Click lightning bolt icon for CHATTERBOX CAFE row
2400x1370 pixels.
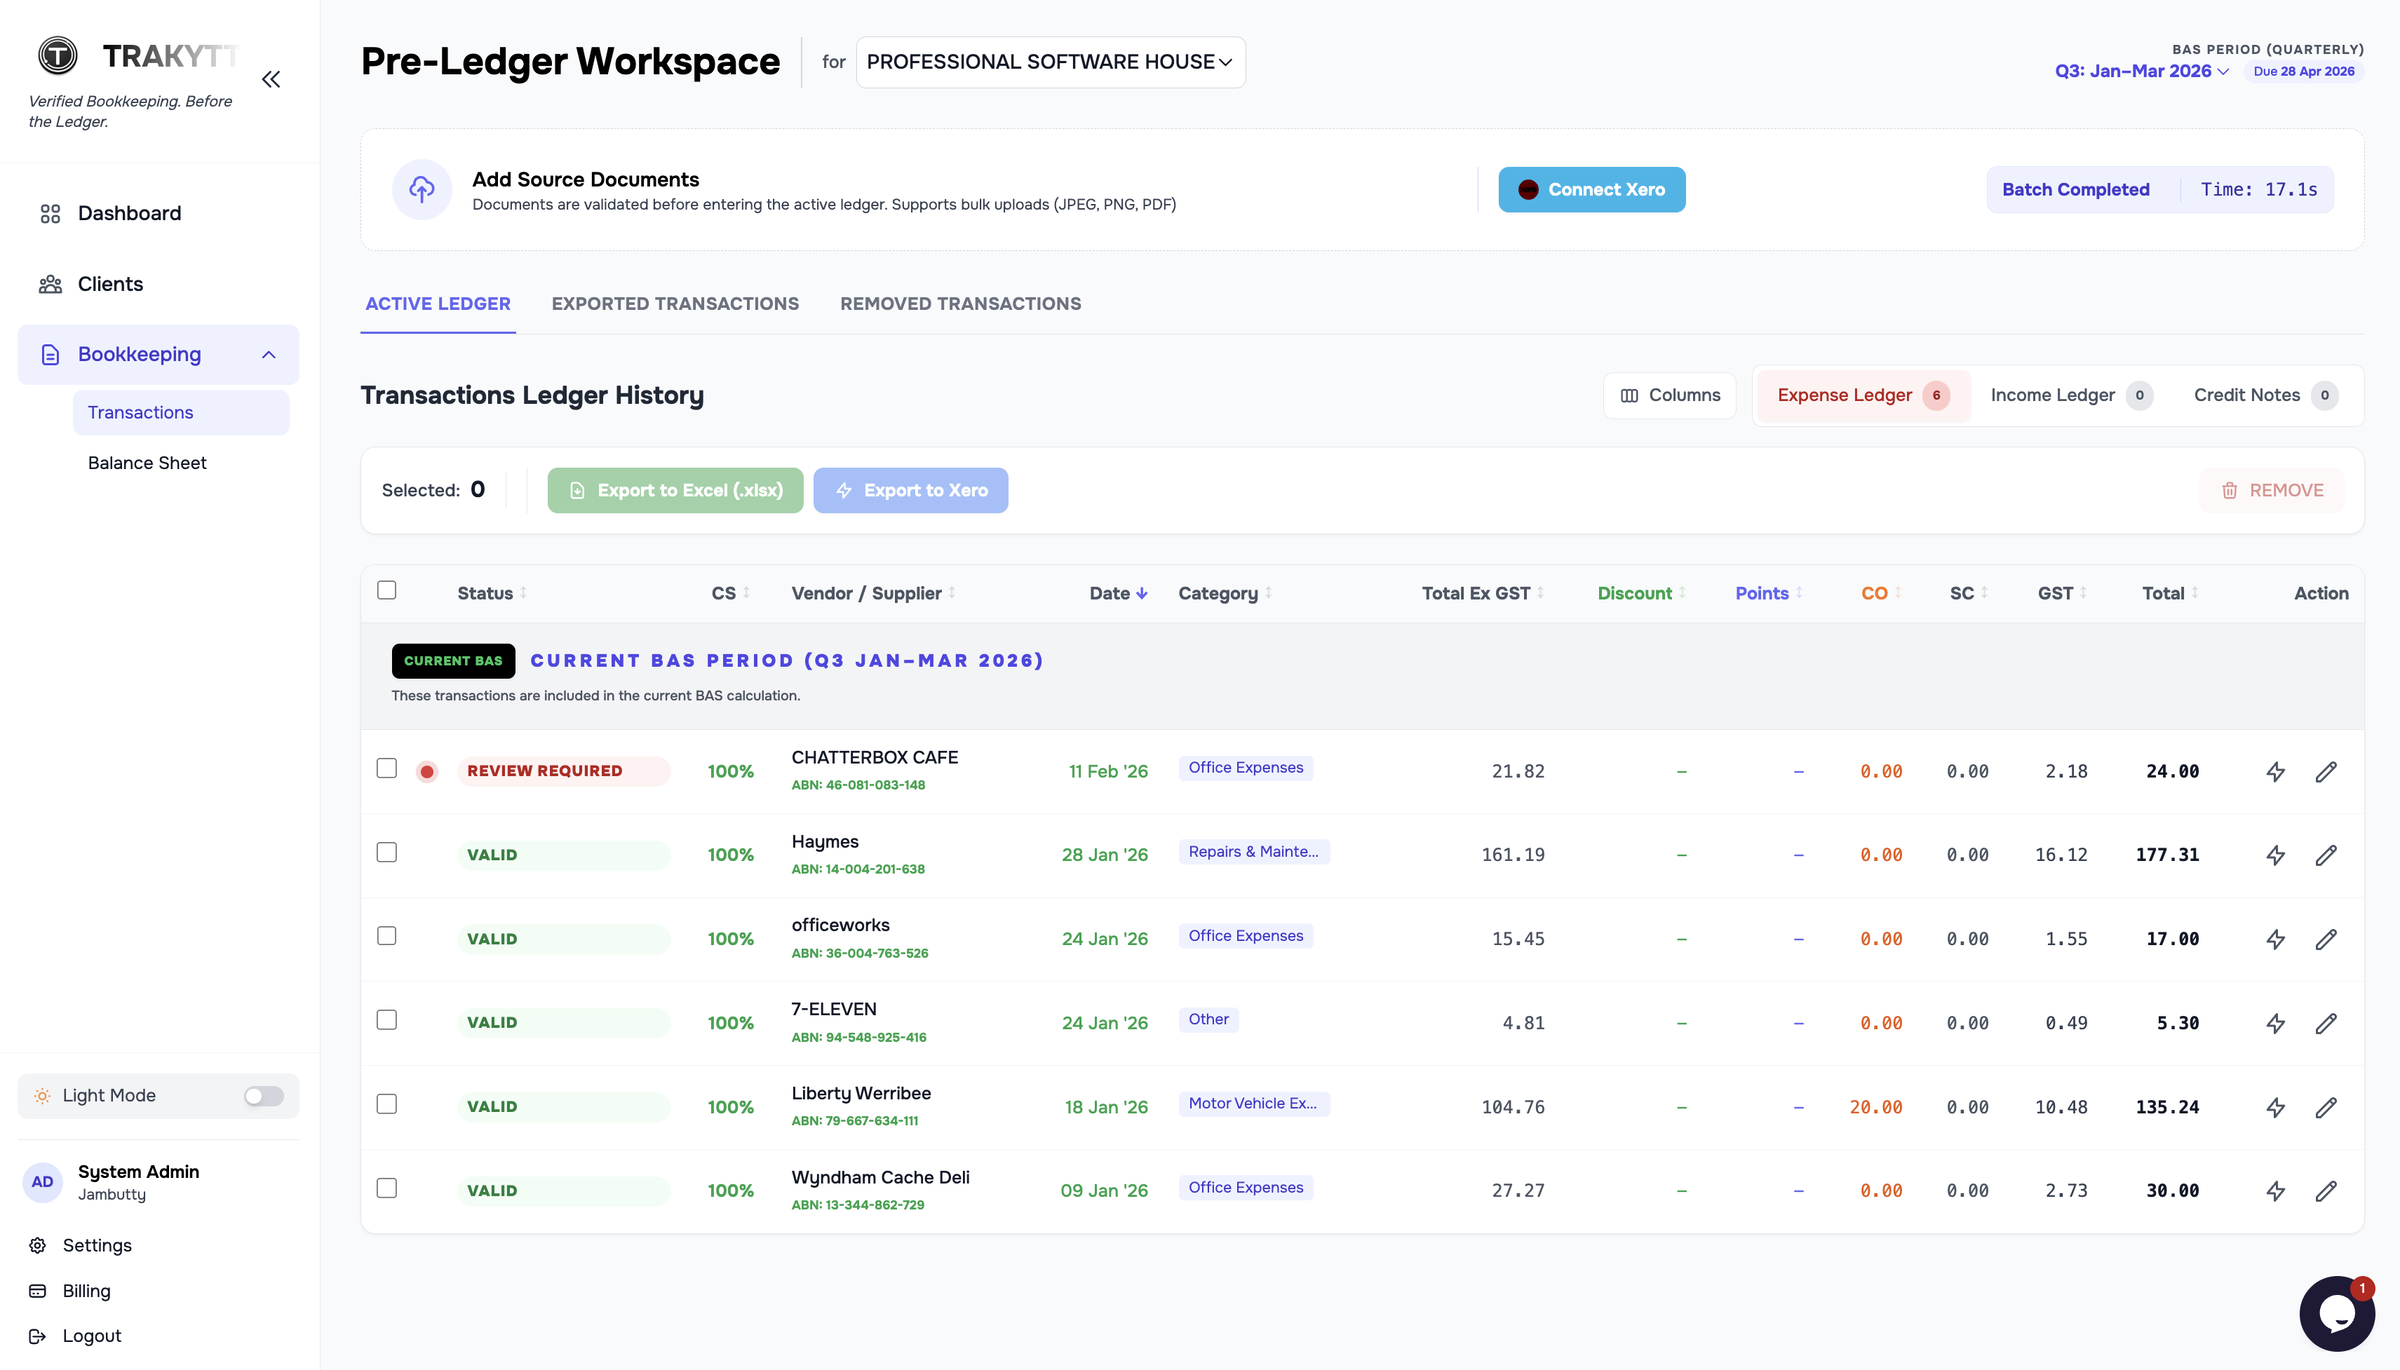[x=2275, y=771]
